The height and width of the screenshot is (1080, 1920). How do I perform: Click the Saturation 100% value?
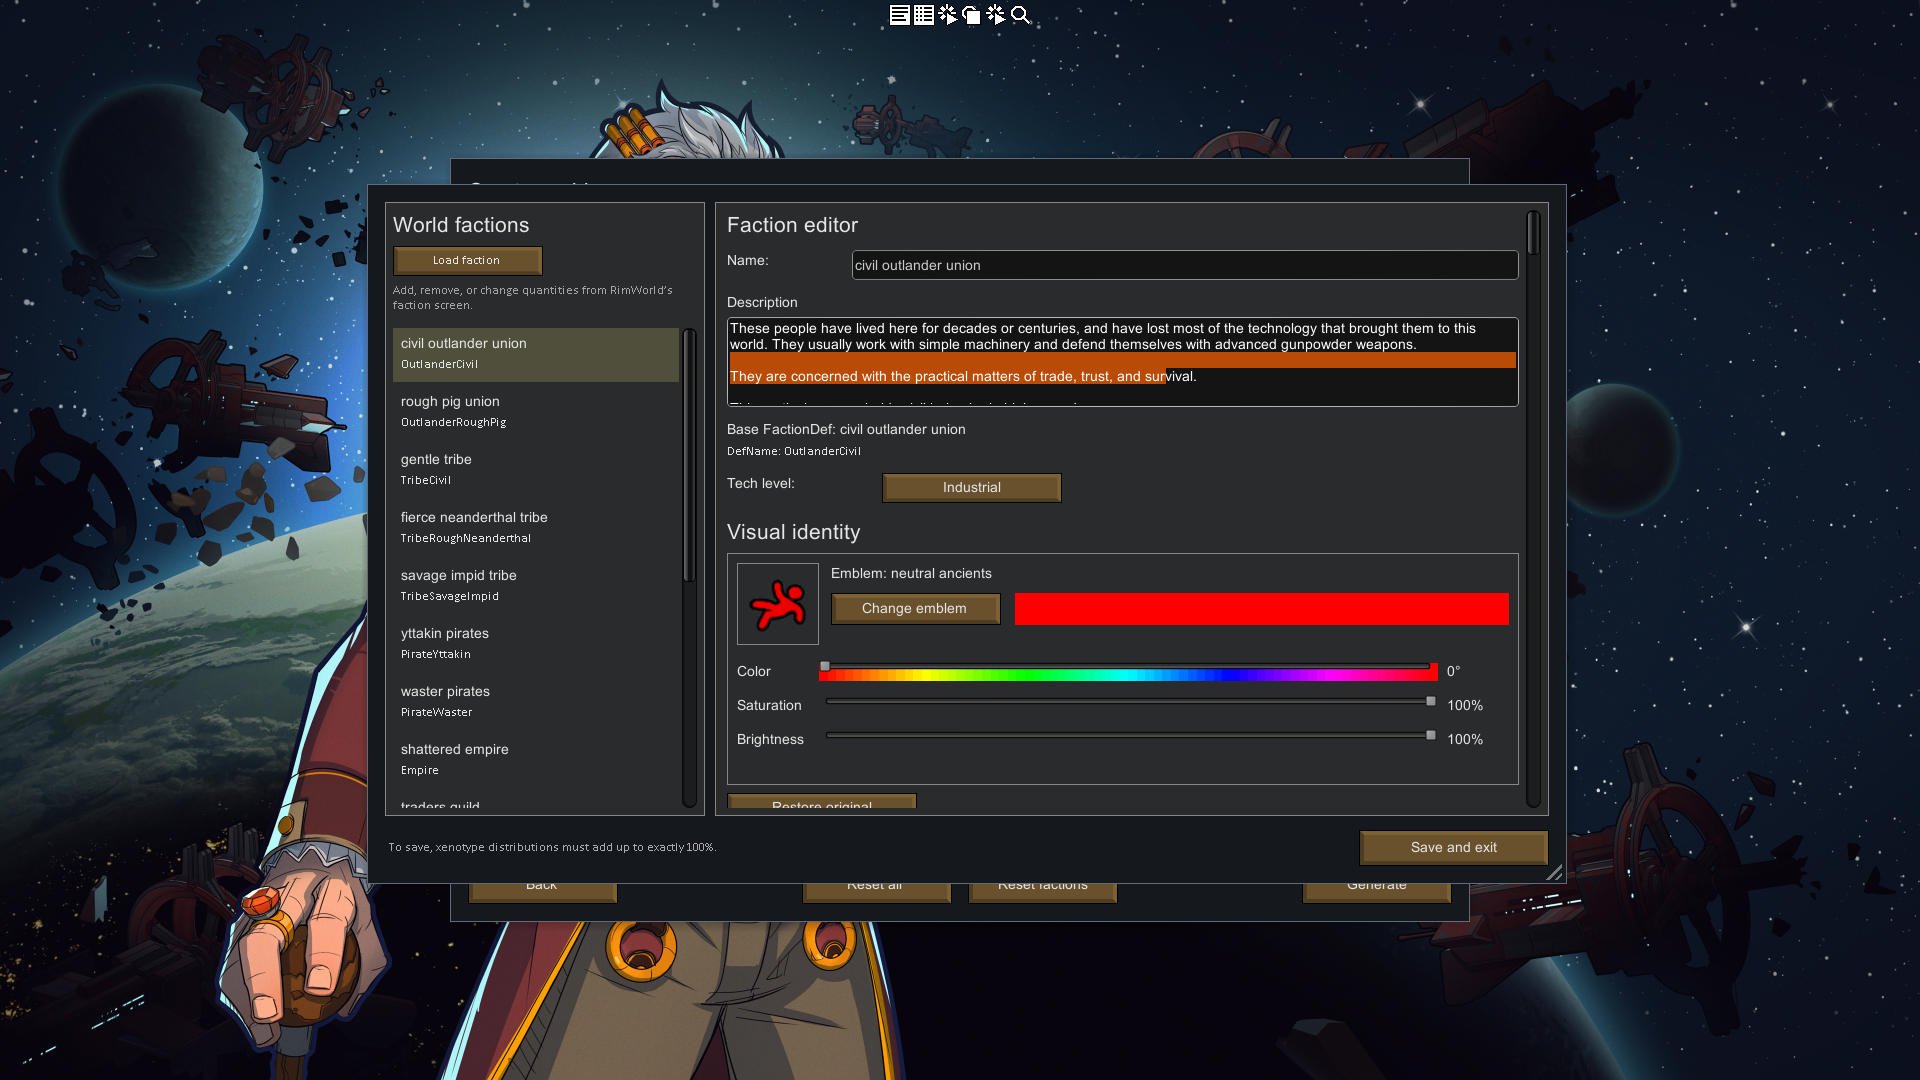pyautogui.click(x=1465, y=706)
